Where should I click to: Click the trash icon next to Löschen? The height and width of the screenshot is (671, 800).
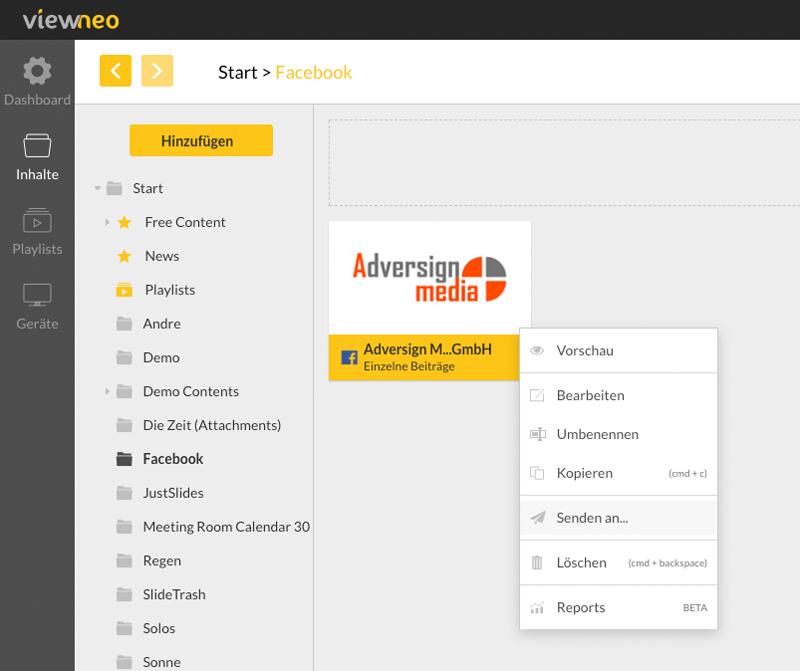(x=537, y=563)
